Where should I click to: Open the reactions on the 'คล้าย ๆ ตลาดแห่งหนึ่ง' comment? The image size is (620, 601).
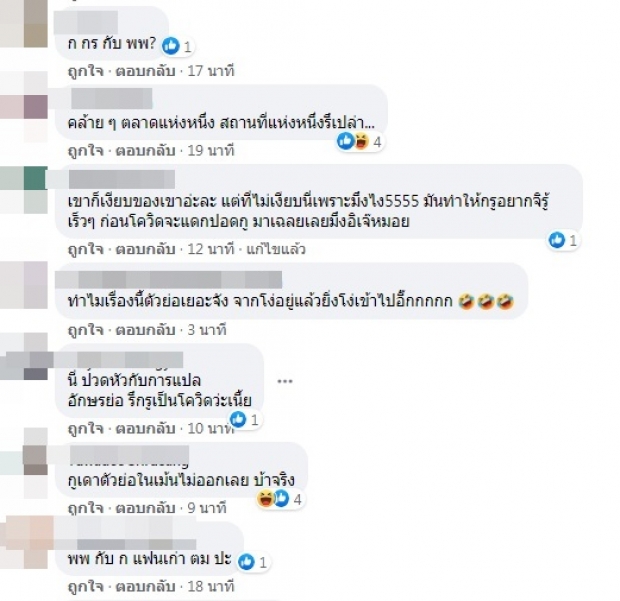coord(360,141)
